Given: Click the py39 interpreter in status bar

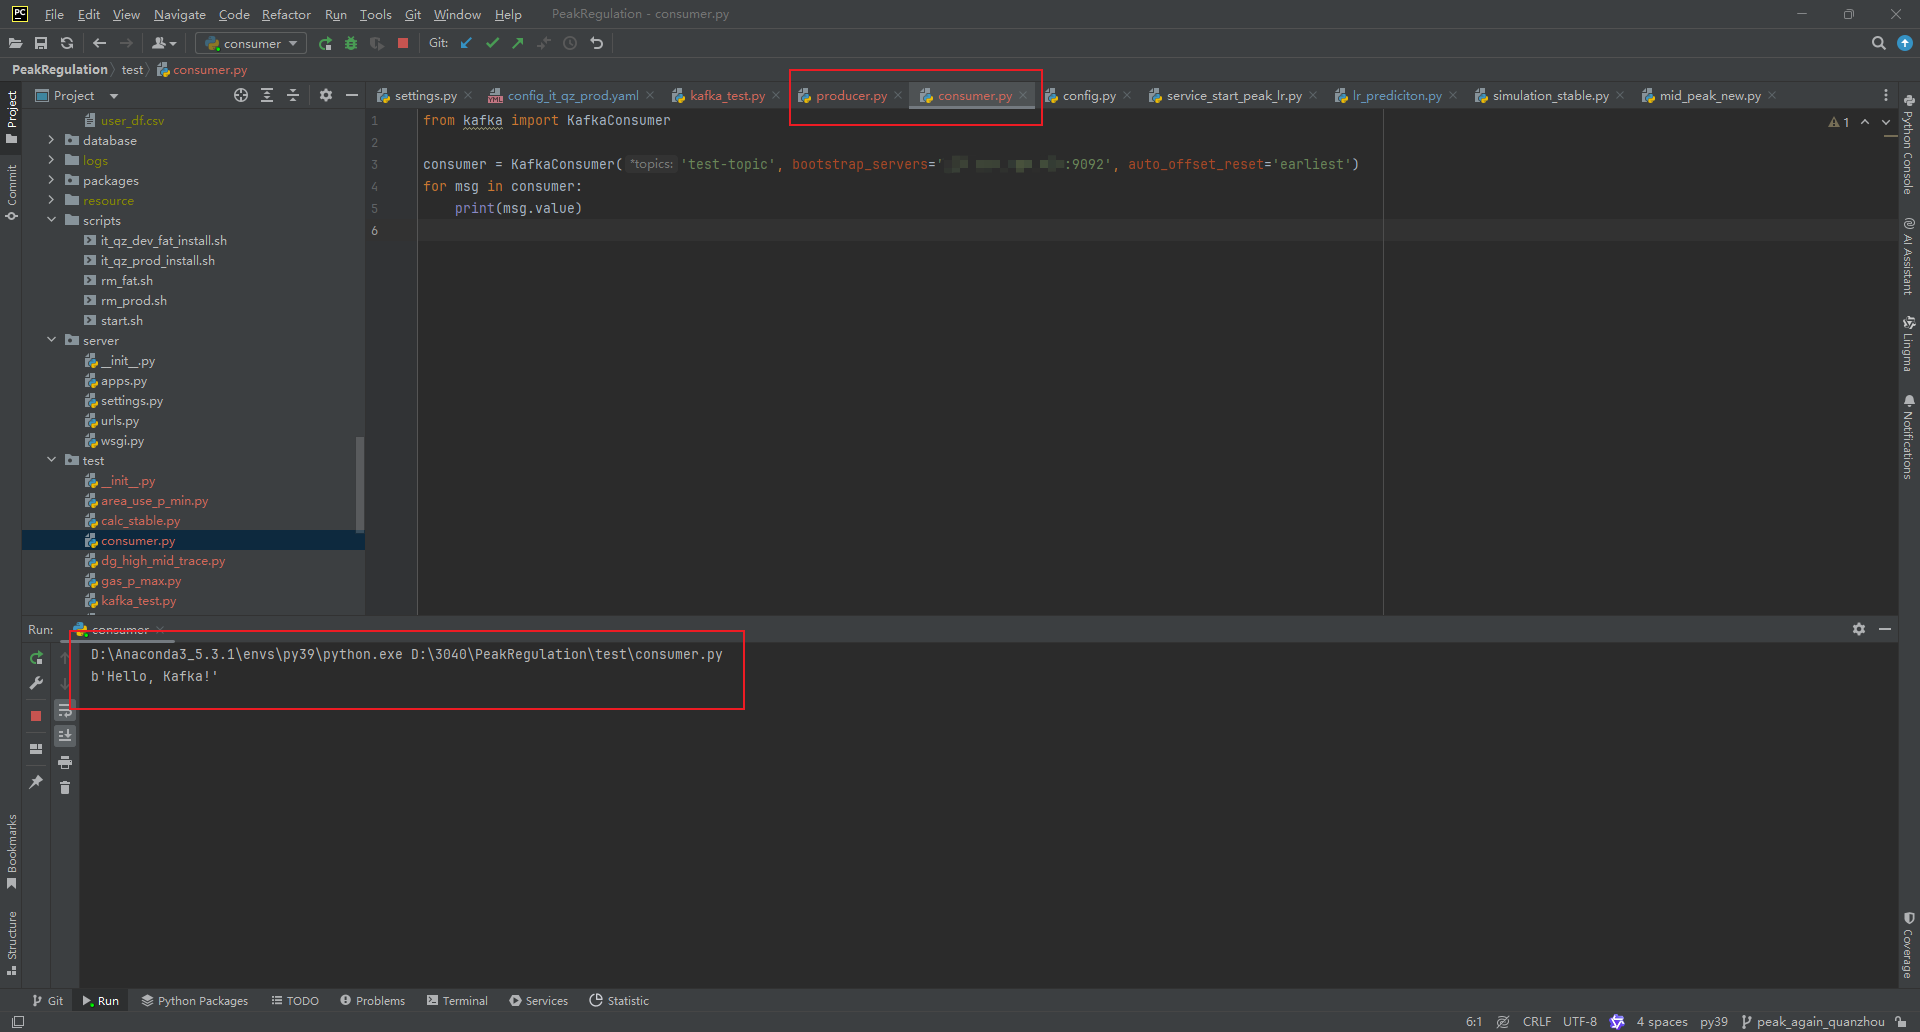Looking at the screenshot, I should pyautogui.click(x=1713, y=1022).
